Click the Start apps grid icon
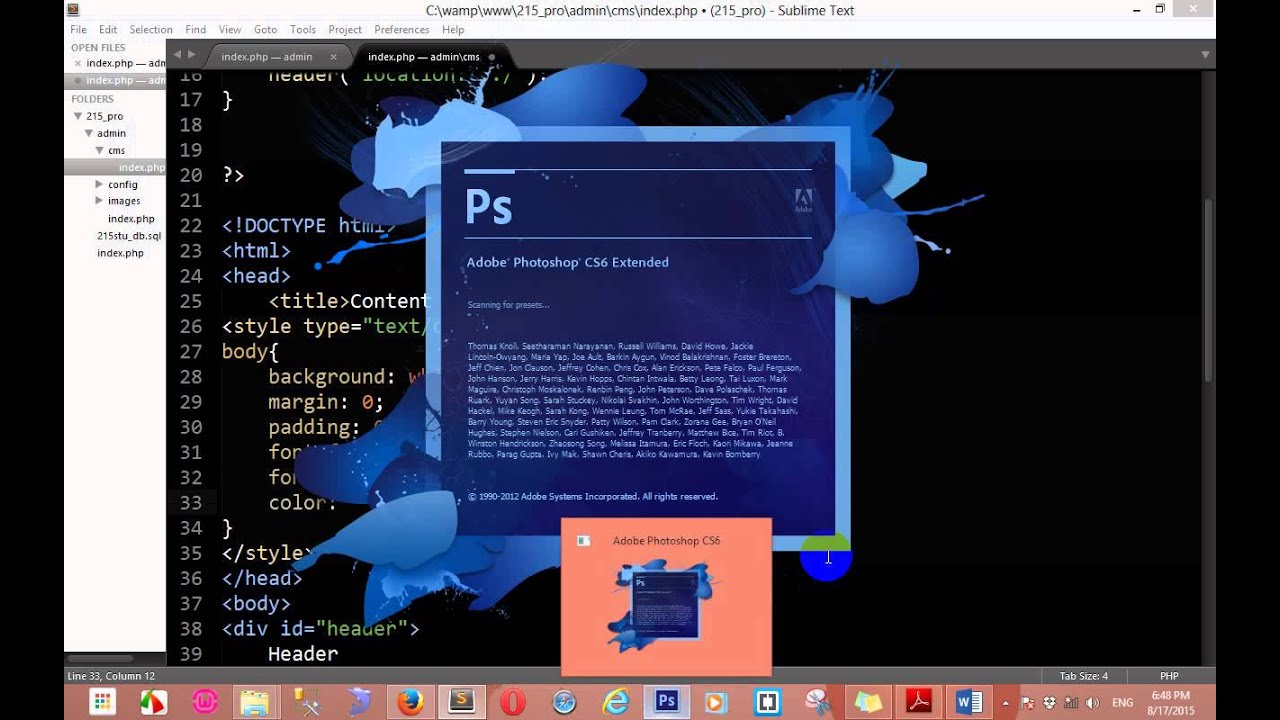Viewport: 1280px width, 720px height. click(102, 702)
